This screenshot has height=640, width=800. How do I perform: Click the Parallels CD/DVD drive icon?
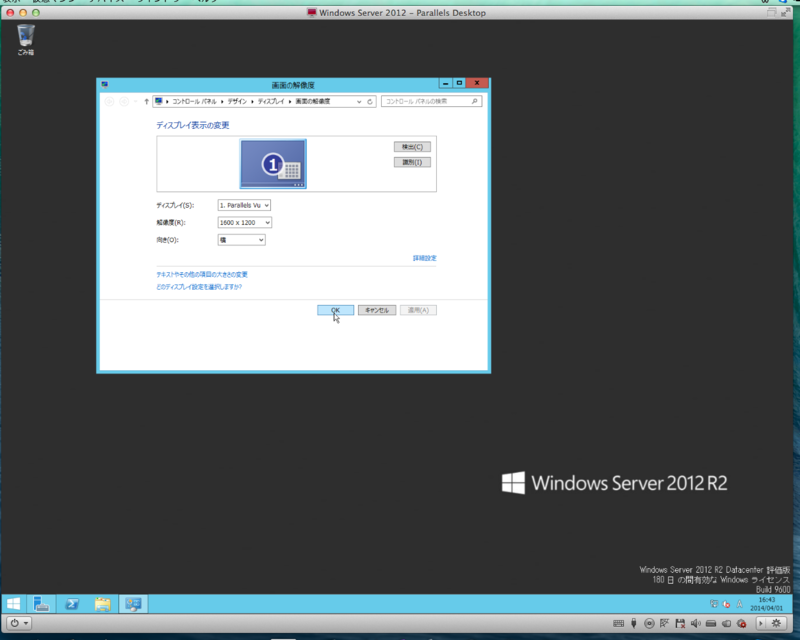click(649, 623)
